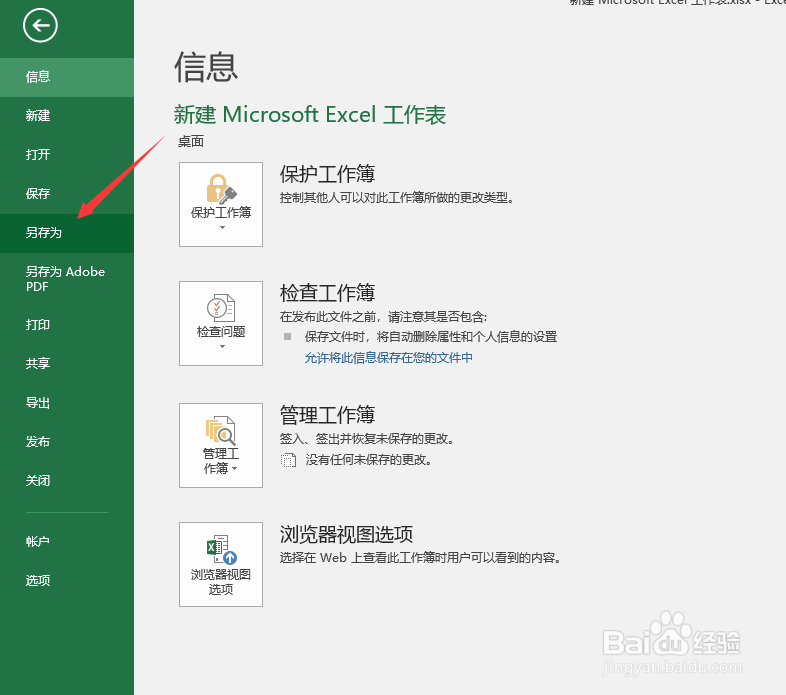Click 保存 in the left menu
Screen dimensions: 786x695
[x=67, y=194]
